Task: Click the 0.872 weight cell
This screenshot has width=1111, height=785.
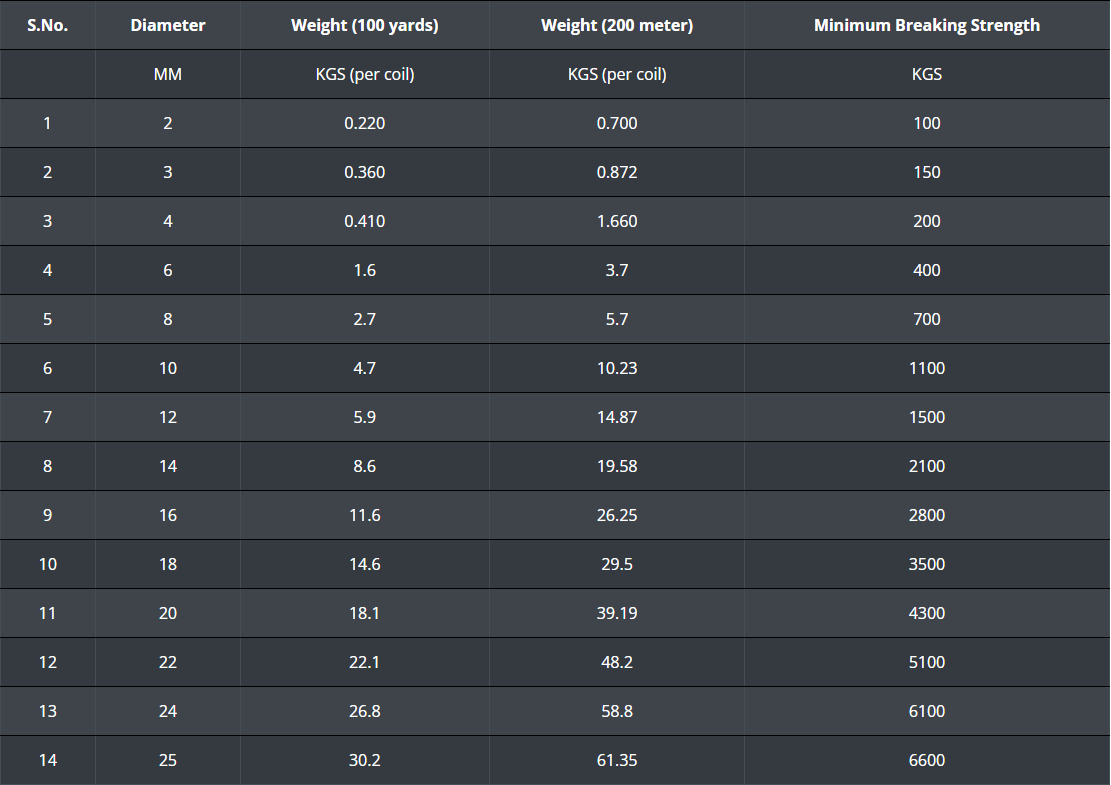Action: click(x=617, y=172)
